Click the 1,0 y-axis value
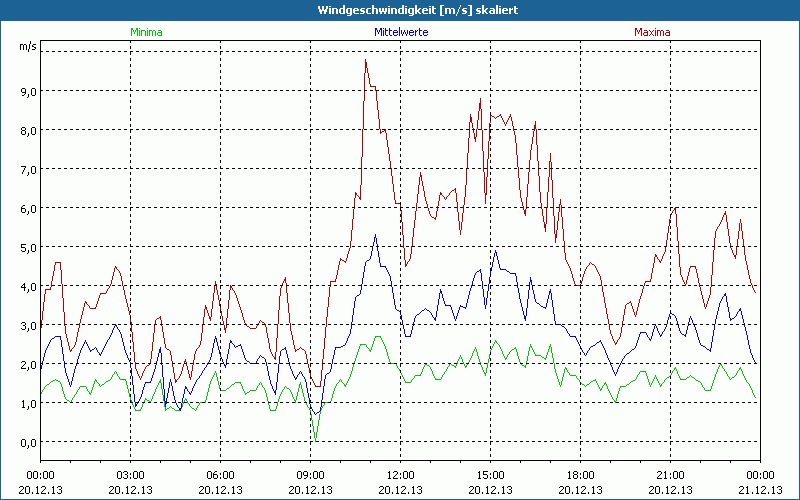The width and height of the screenshot is (800, 500). (28, 404)
